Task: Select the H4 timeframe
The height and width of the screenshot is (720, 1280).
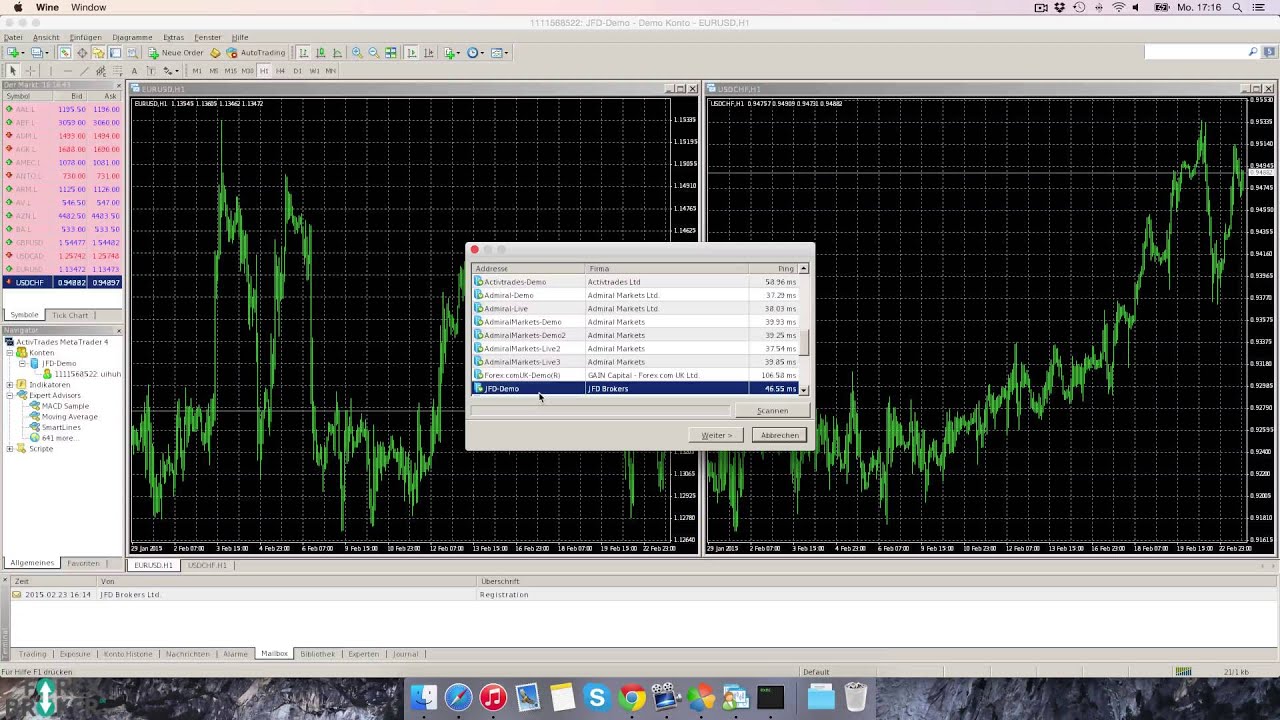Action: [x=280, y=71]
